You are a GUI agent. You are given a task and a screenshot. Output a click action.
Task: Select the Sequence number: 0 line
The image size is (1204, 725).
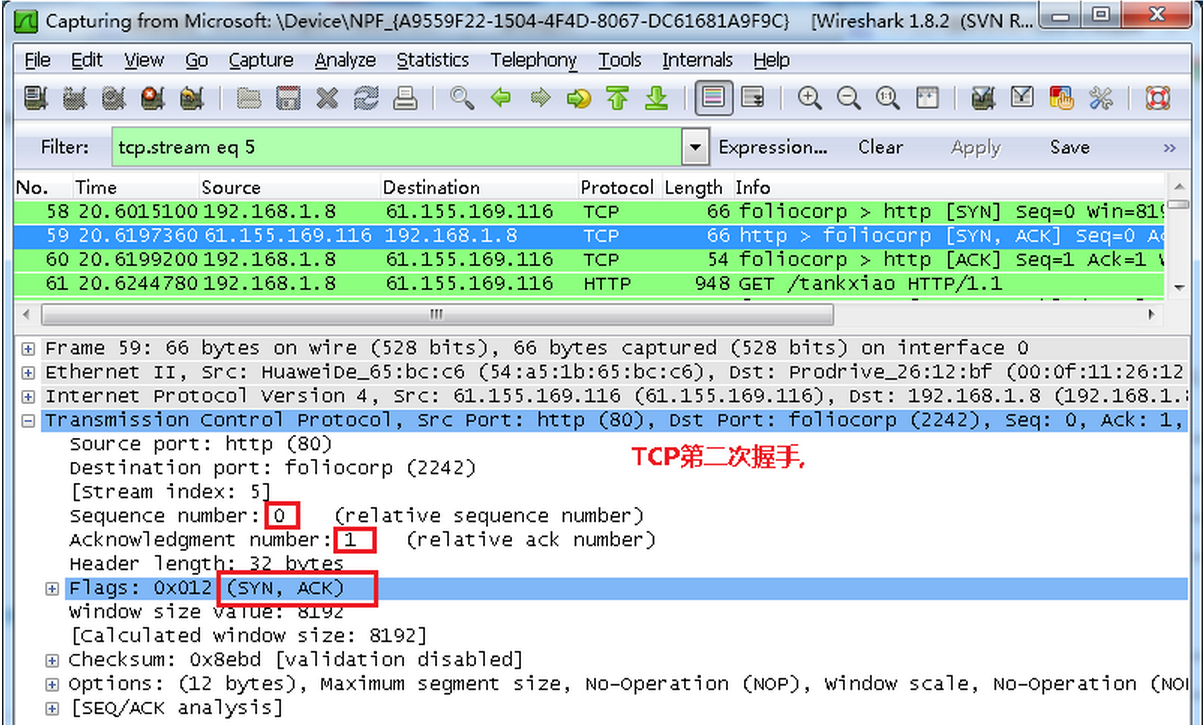(356, 516)
